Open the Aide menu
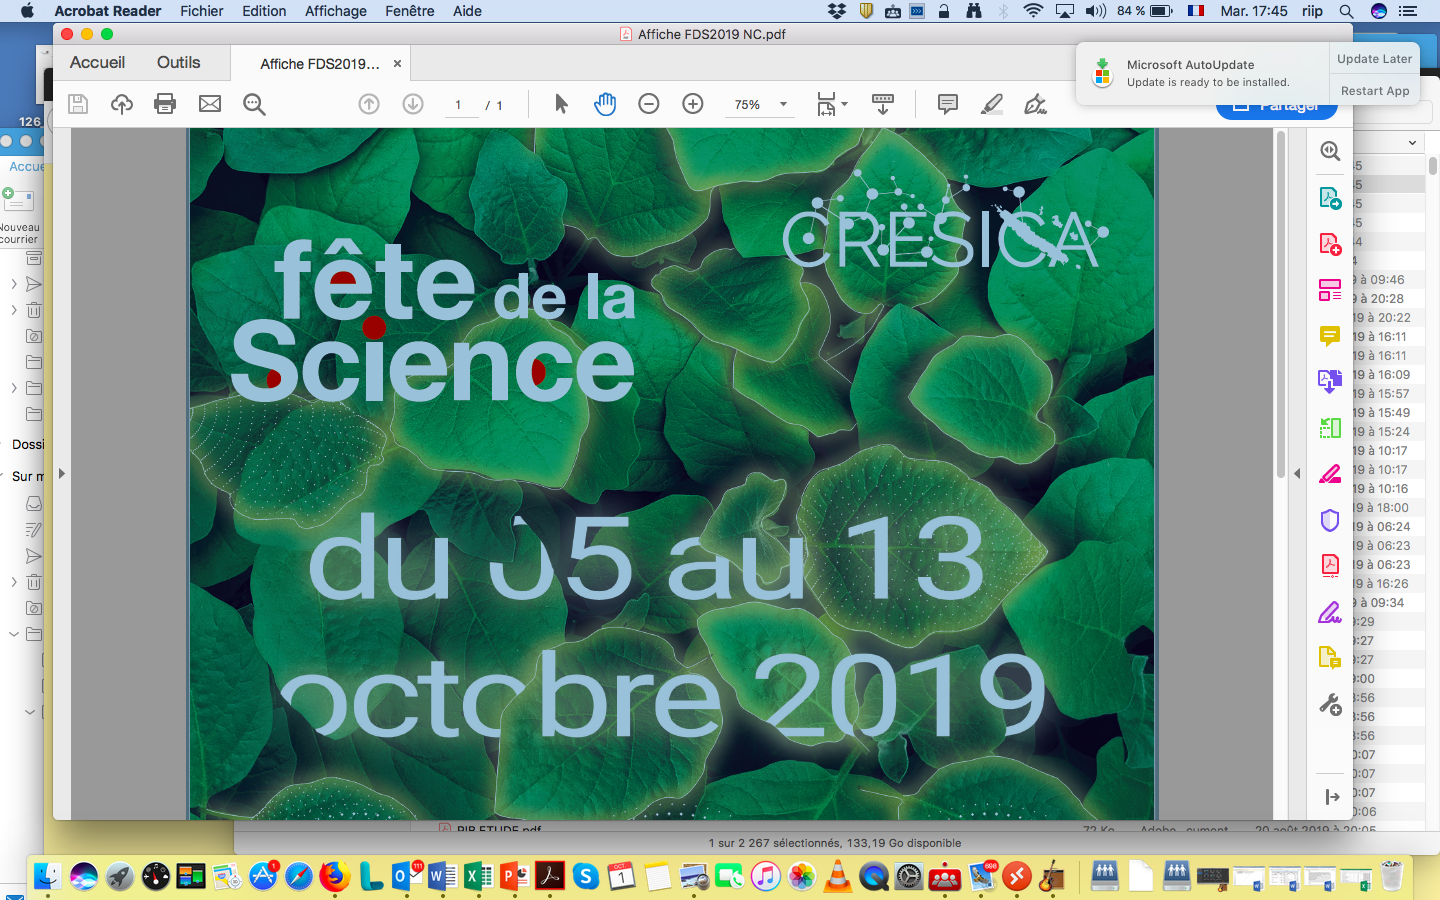Screen dimensions: 1440x900 pyautogui.click(x=467, y=11)
